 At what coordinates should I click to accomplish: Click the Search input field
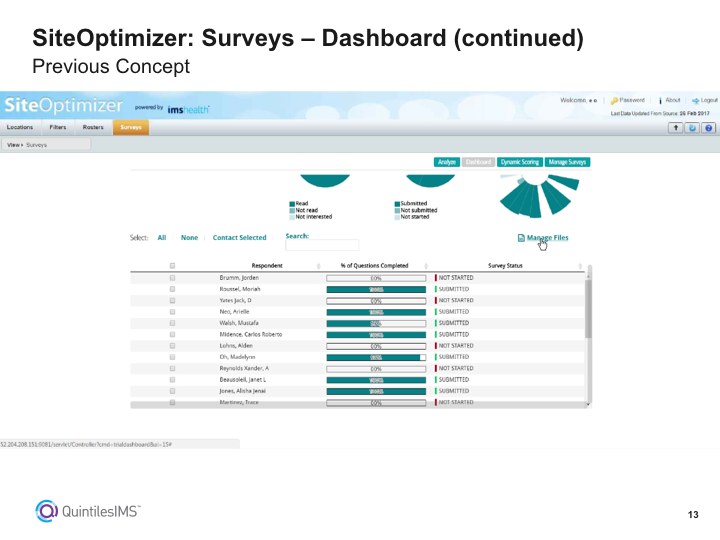(x=322, y=245)
